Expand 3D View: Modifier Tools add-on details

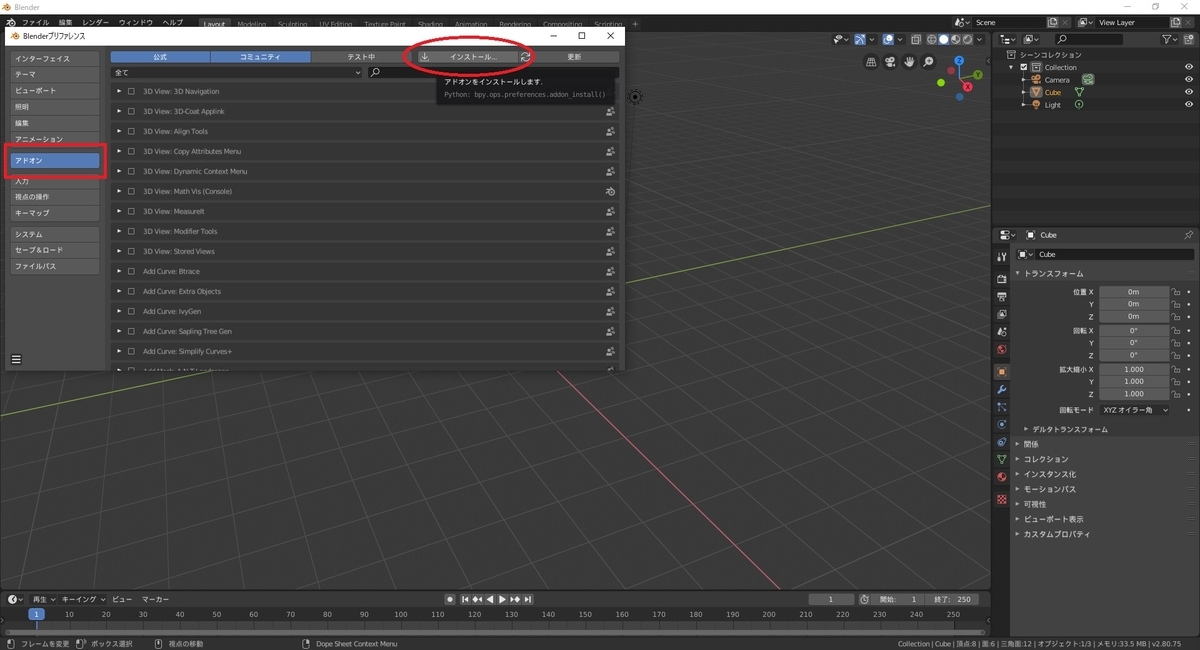(119, 231)
